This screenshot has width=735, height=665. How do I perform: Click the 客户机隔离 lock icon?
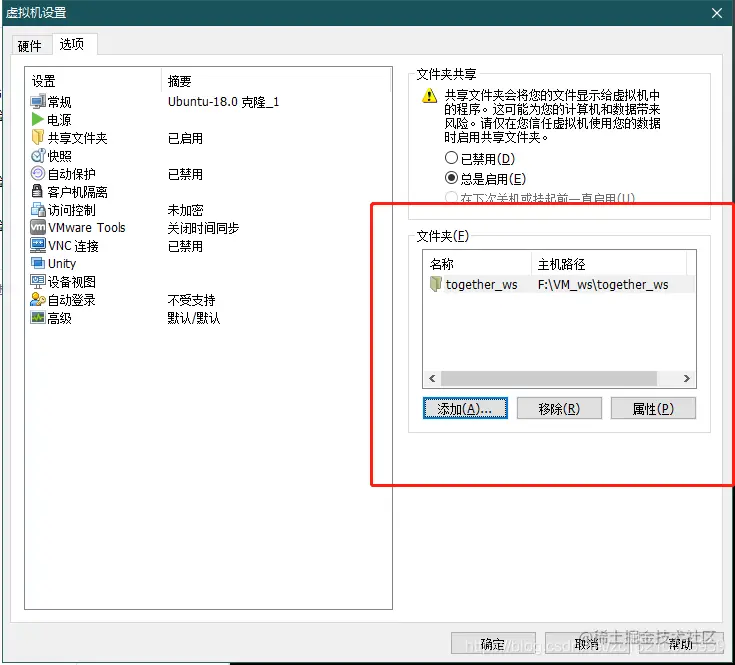[38, 192]
